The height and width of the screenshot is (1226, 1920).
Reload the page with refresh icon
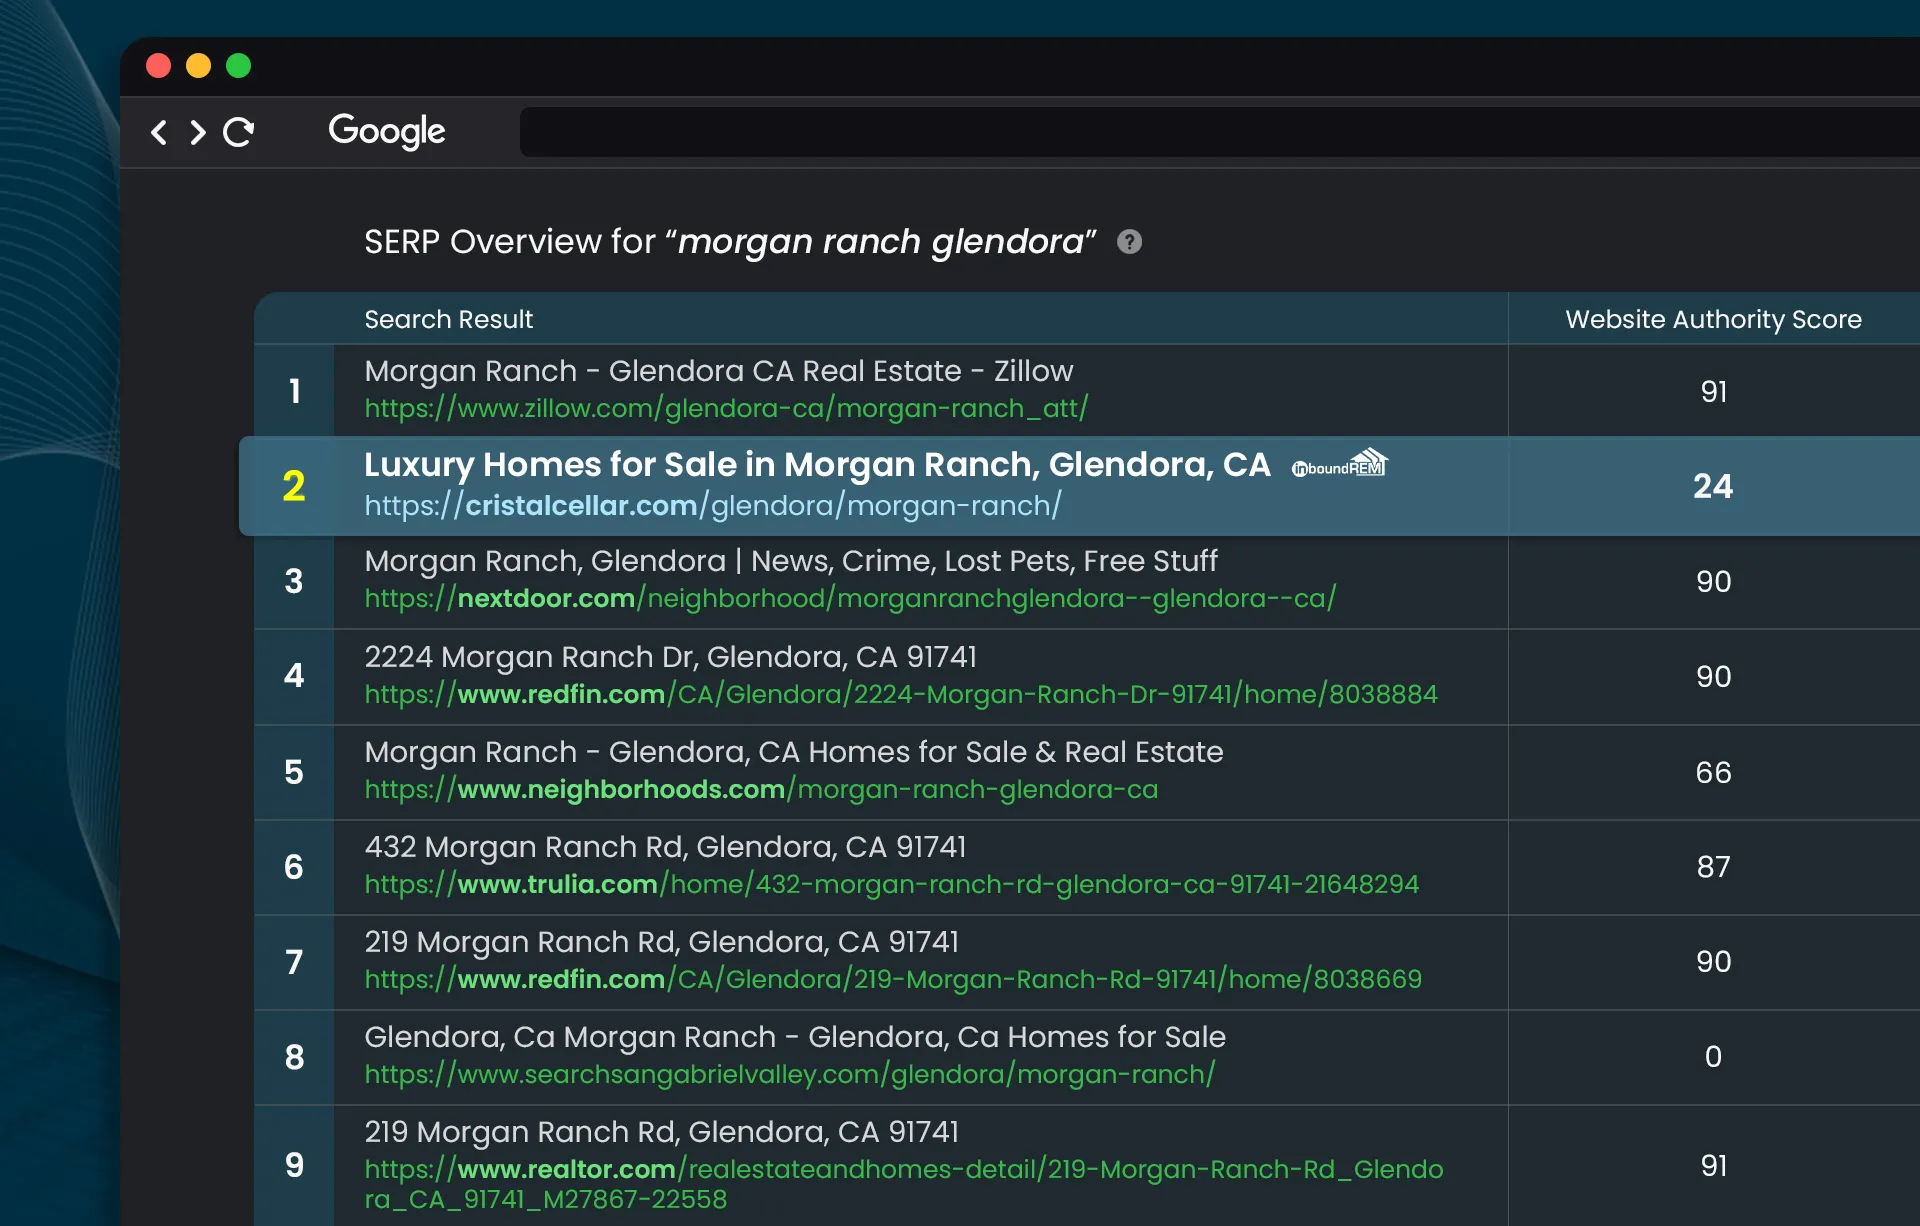coord(239,132)
